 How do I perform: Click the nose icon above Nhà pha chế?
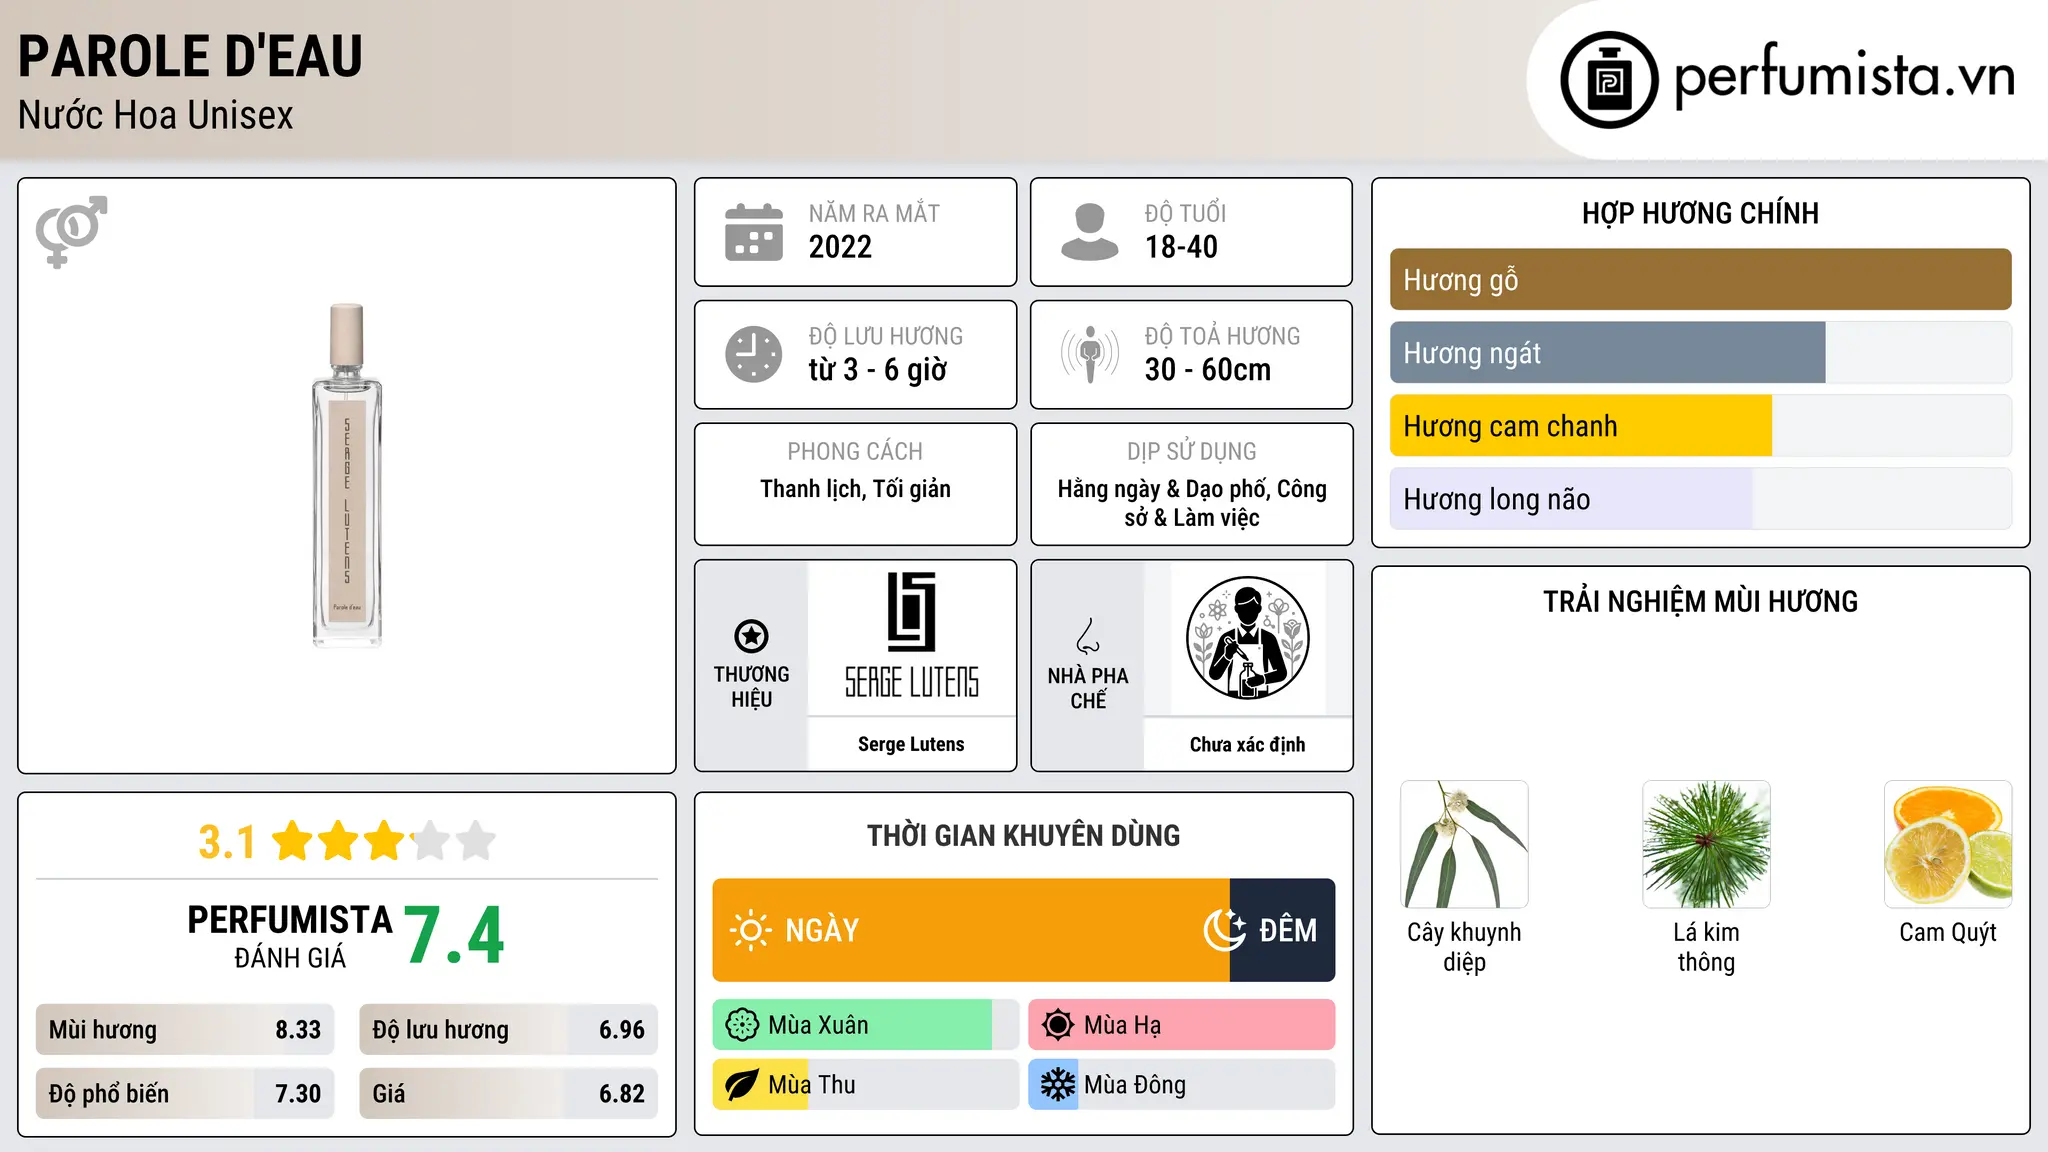click(x=1088, y=636)
